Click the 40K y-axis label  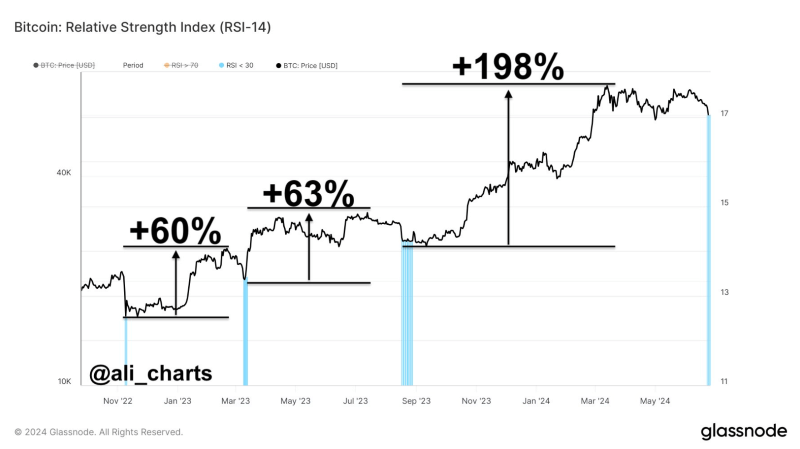pyautogui.click(x=64, y=172)
